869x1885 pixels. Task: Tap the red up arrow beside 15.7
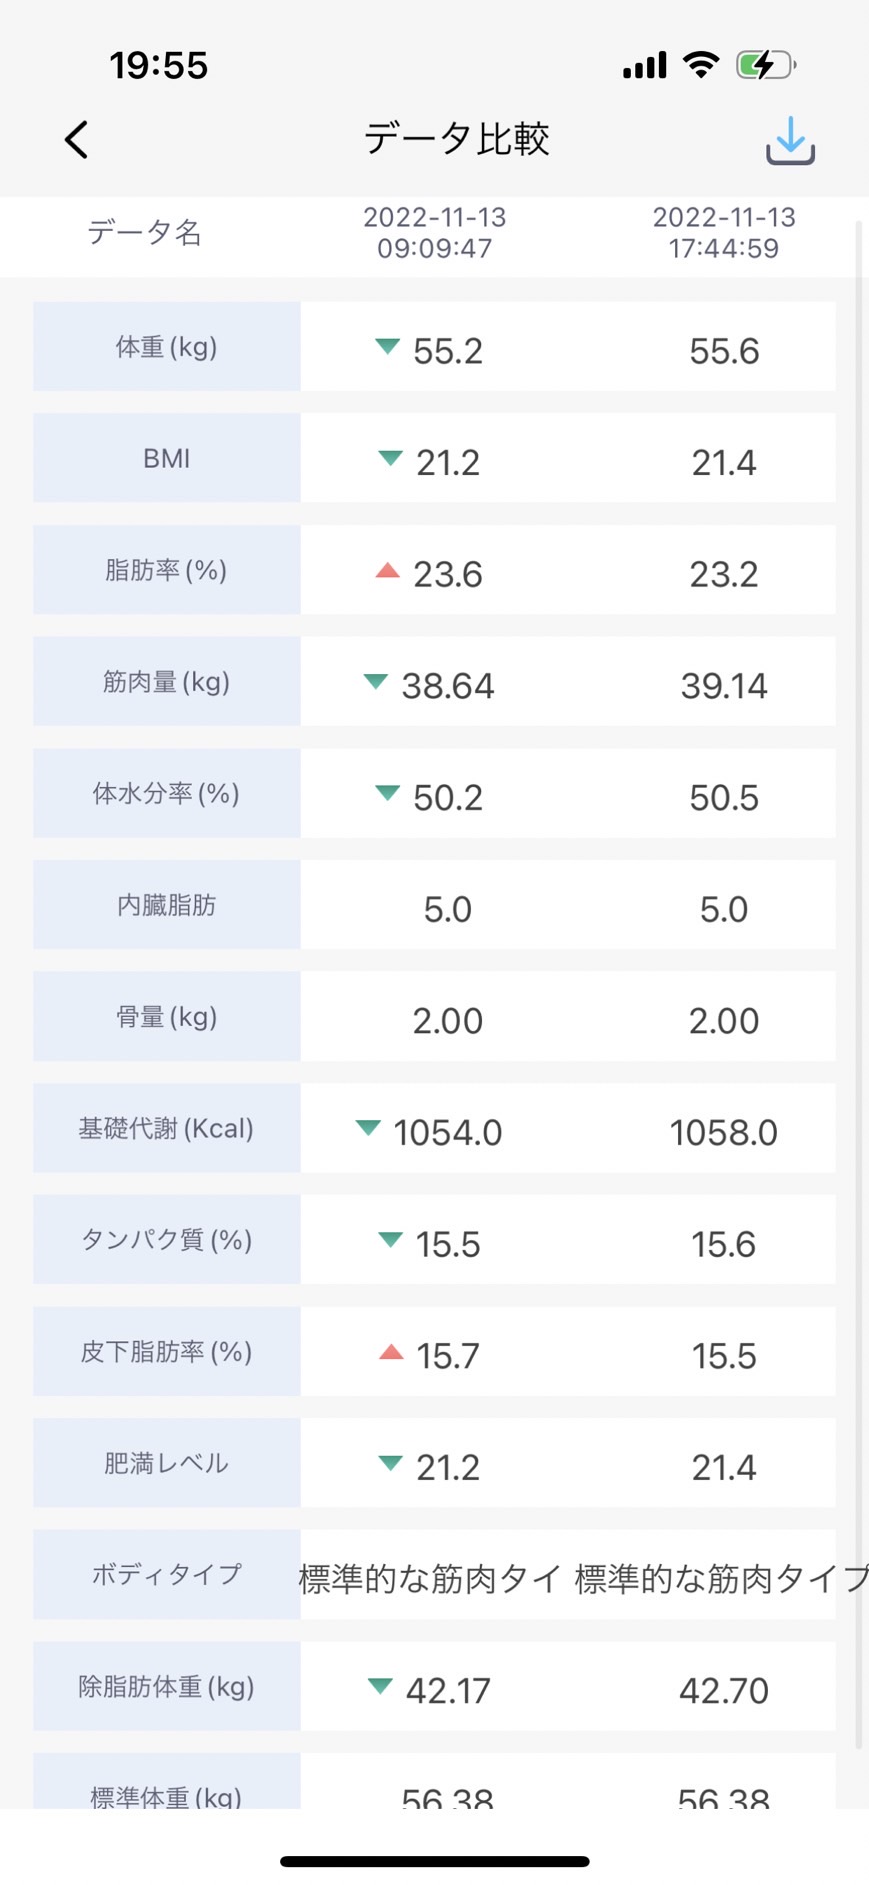pos(391,1352)
